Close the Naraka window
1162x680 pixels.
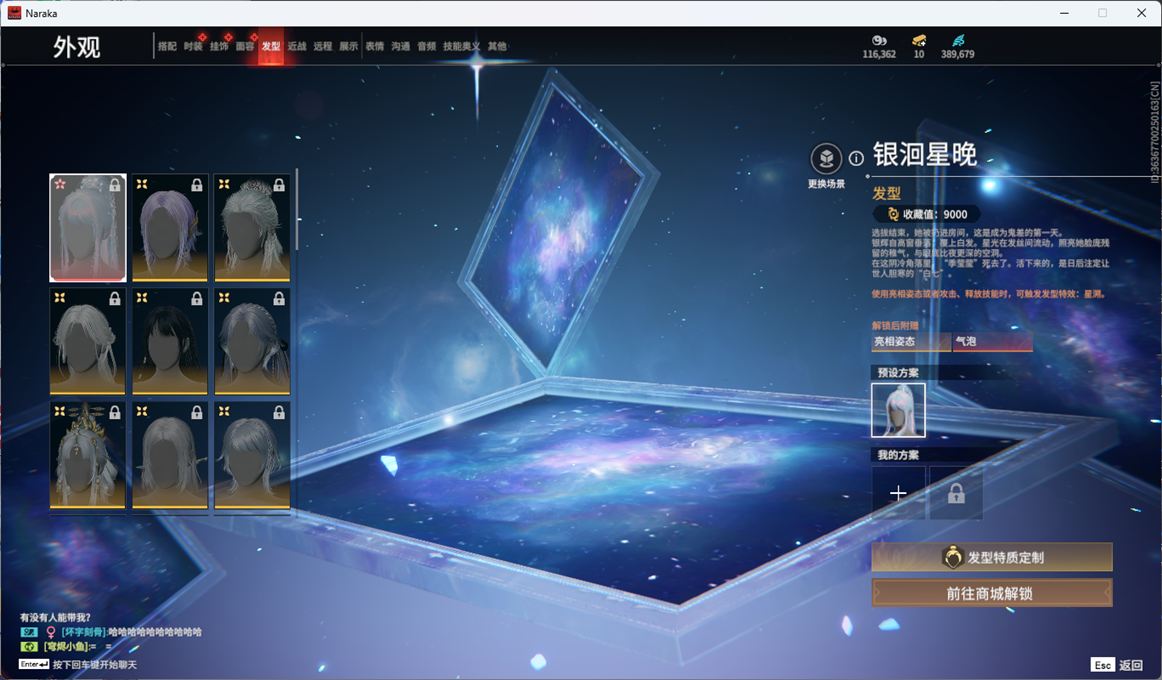coord(1141,13)
